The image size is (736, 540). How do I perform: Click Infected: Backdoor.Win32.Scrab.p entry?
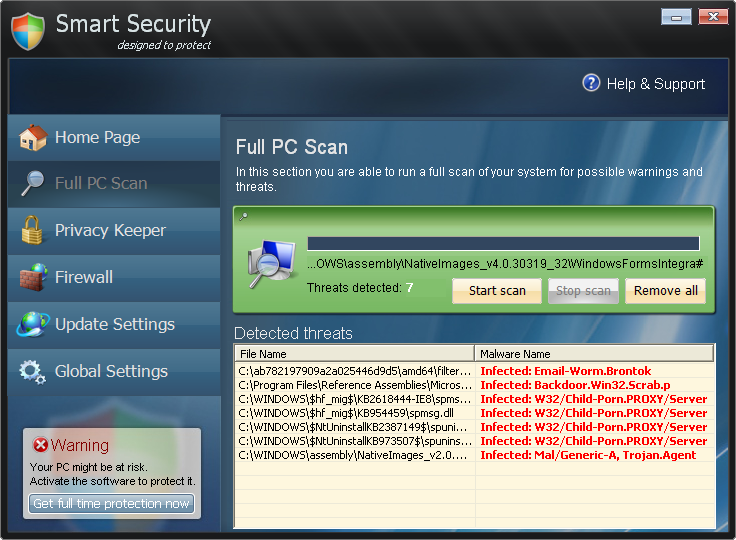coord(575,385)
